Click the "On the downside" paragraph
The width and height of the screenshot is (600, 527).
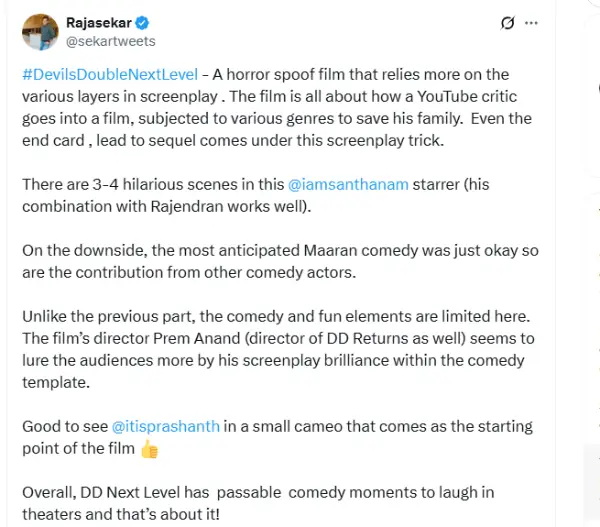click(x=280, y=261)
